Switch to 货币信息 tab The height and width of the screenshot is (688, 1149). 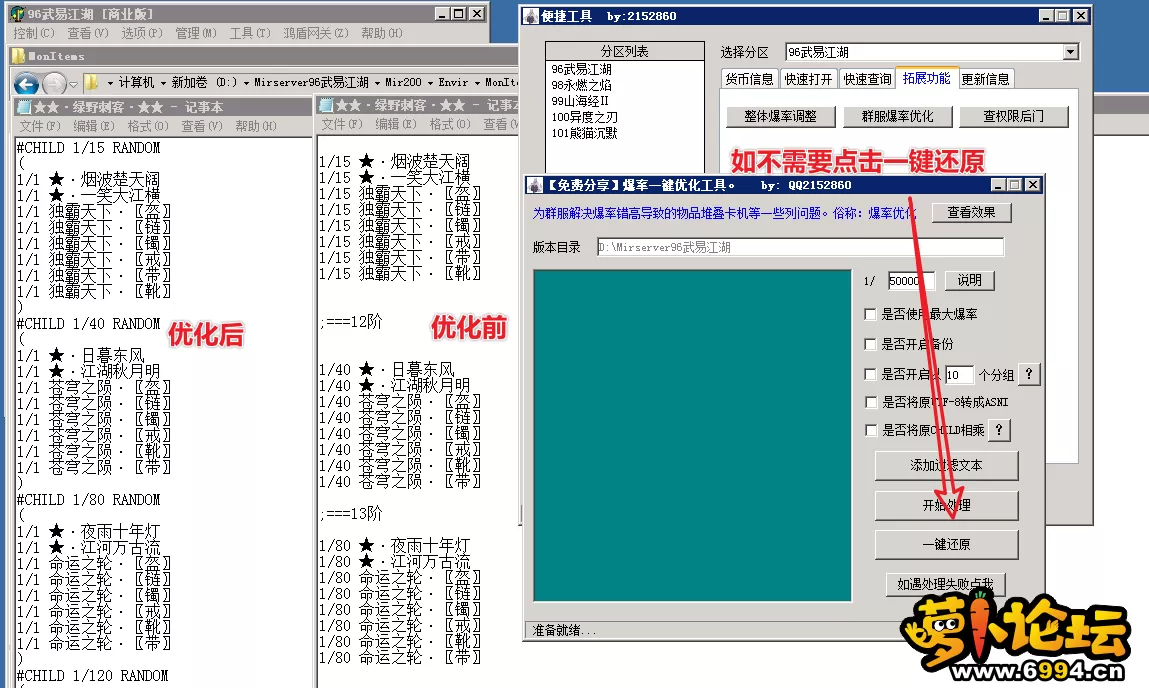click(x=749, y=79)
